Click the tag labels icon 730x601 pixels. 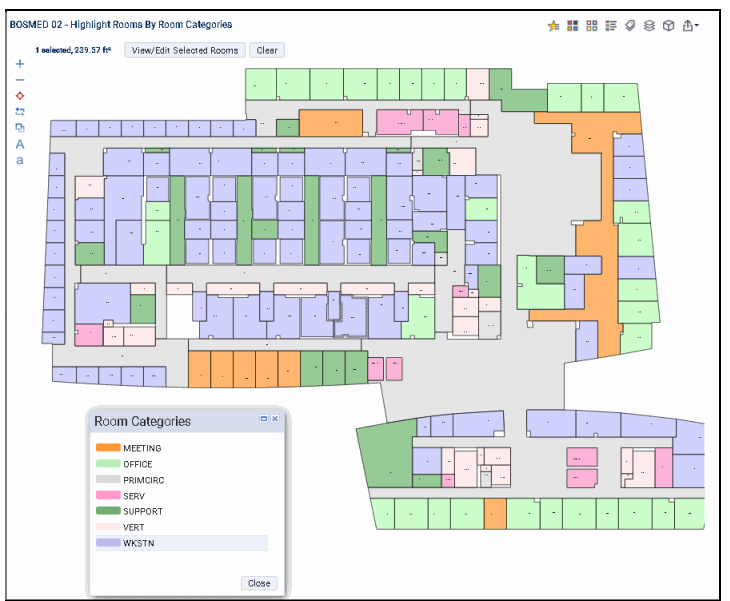pyautogui.click(x=630, y=26)
